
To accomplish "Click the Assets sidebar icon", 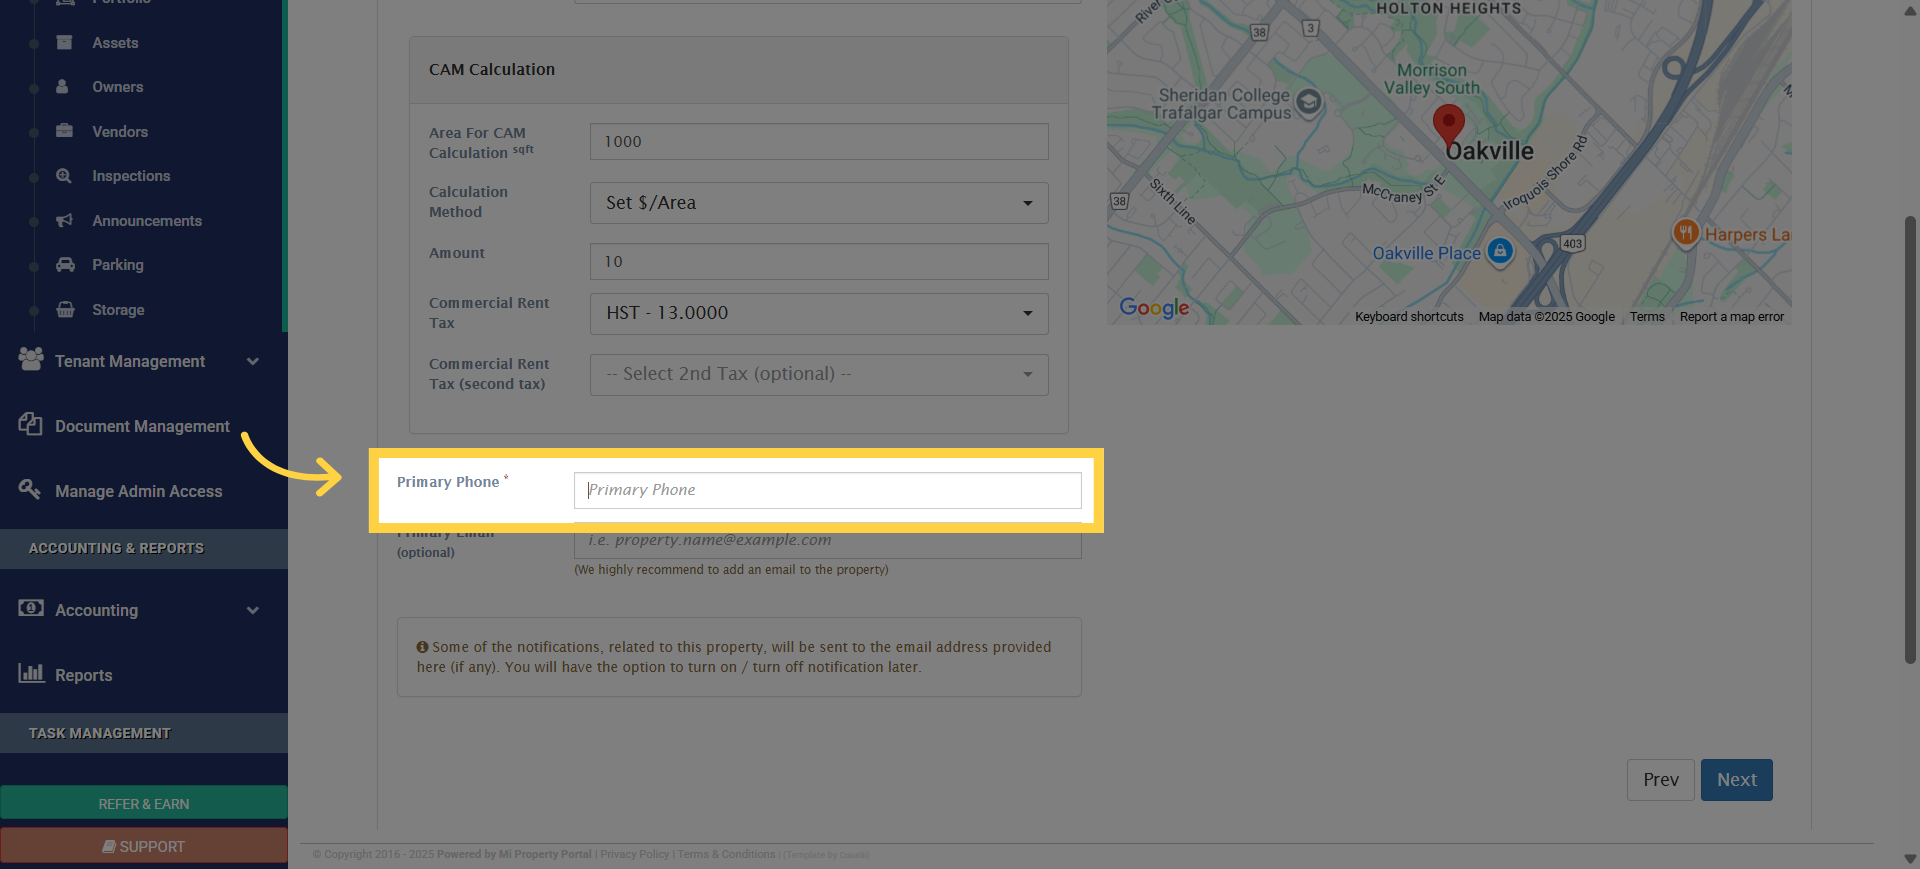I will point(65,43).
